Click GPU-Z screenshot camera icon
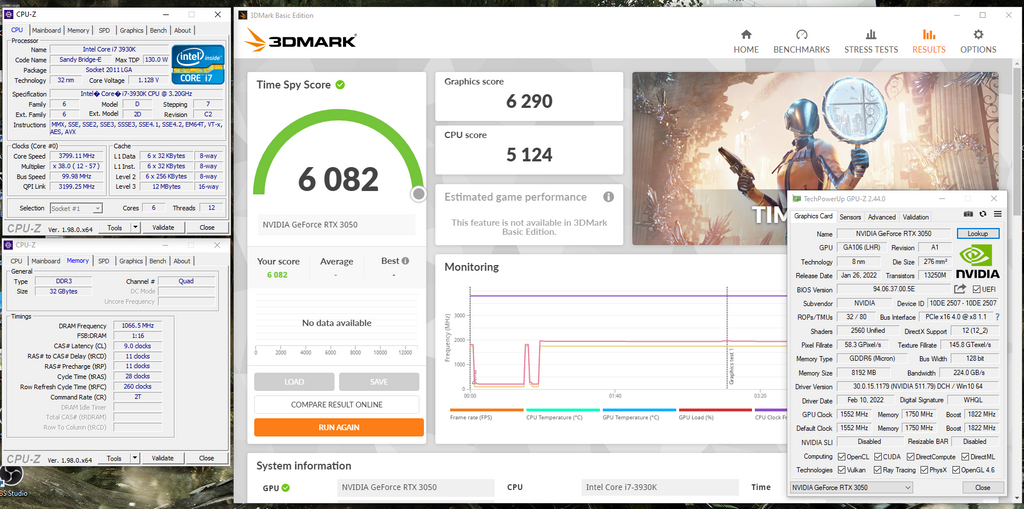 pyautogui.click(x=968, y=214)
